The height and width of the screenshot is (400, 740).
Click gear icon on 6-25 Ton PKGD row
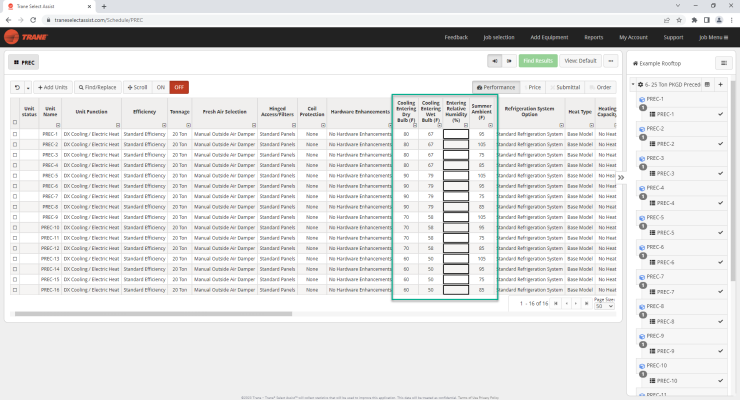coord(640,84)
